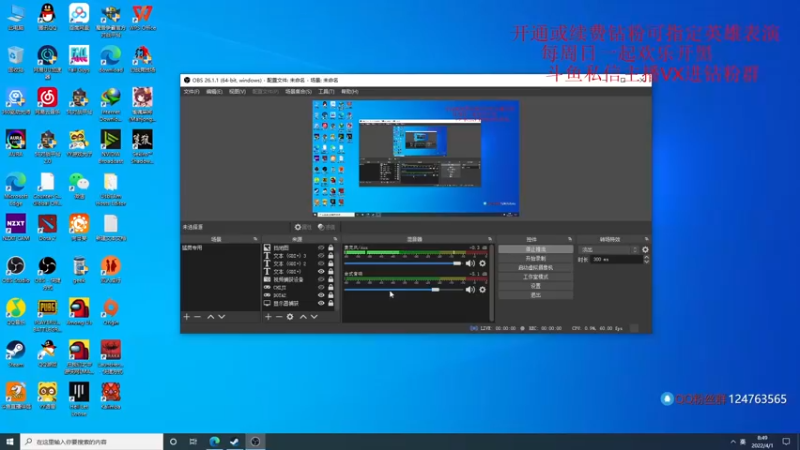This screenshot has width=800, height=450.
Task: Pop out the Scene Transitions dock panel
Action: click(646, 239)
